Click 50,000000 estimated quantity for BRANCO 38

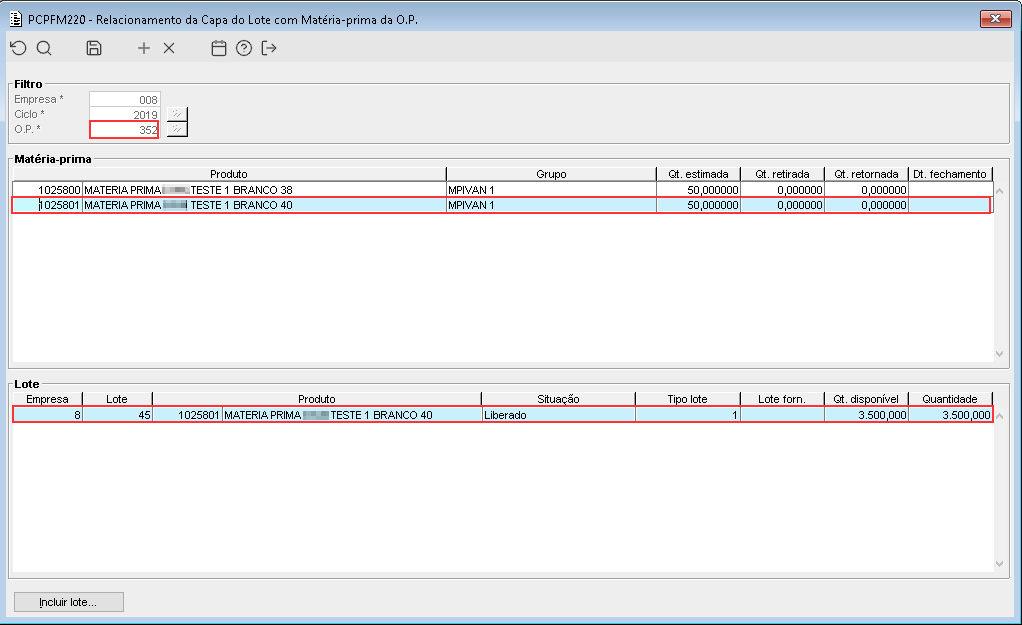(x=698, y=190)
